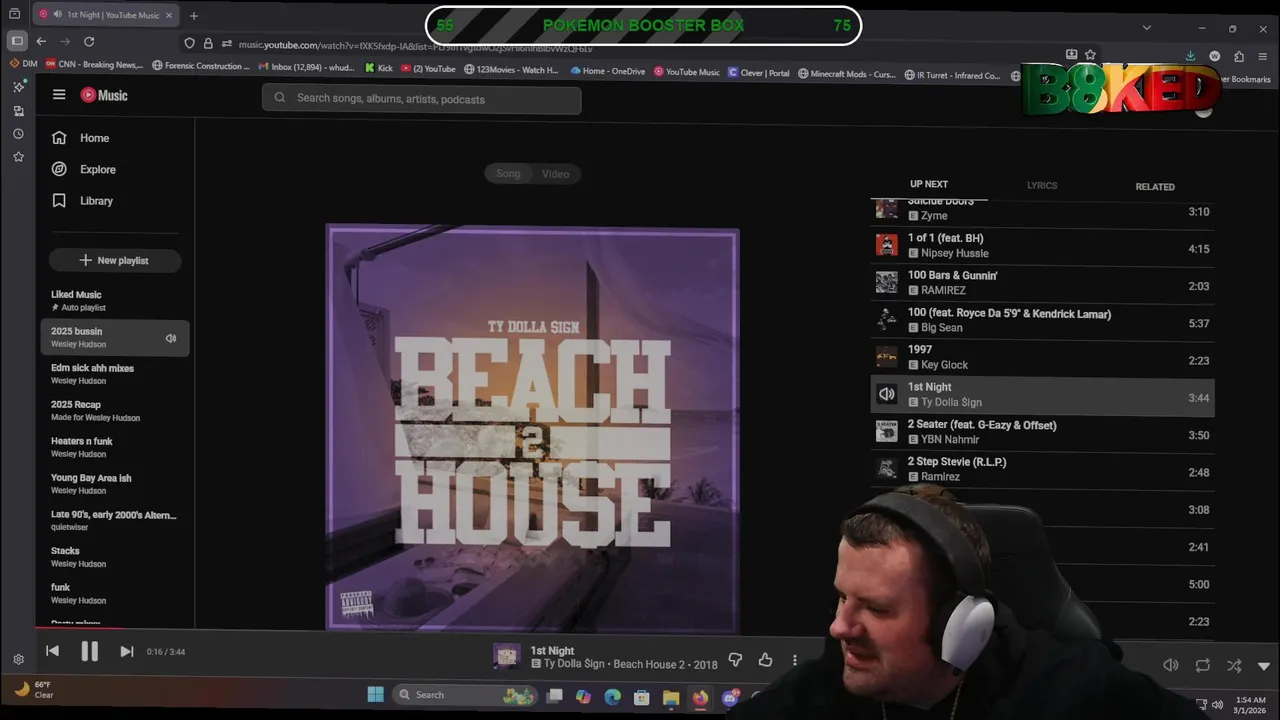The width and height of the screenshot is (1280, 720).
Task: Switch to Video view
Action: [x=556, y=174]
